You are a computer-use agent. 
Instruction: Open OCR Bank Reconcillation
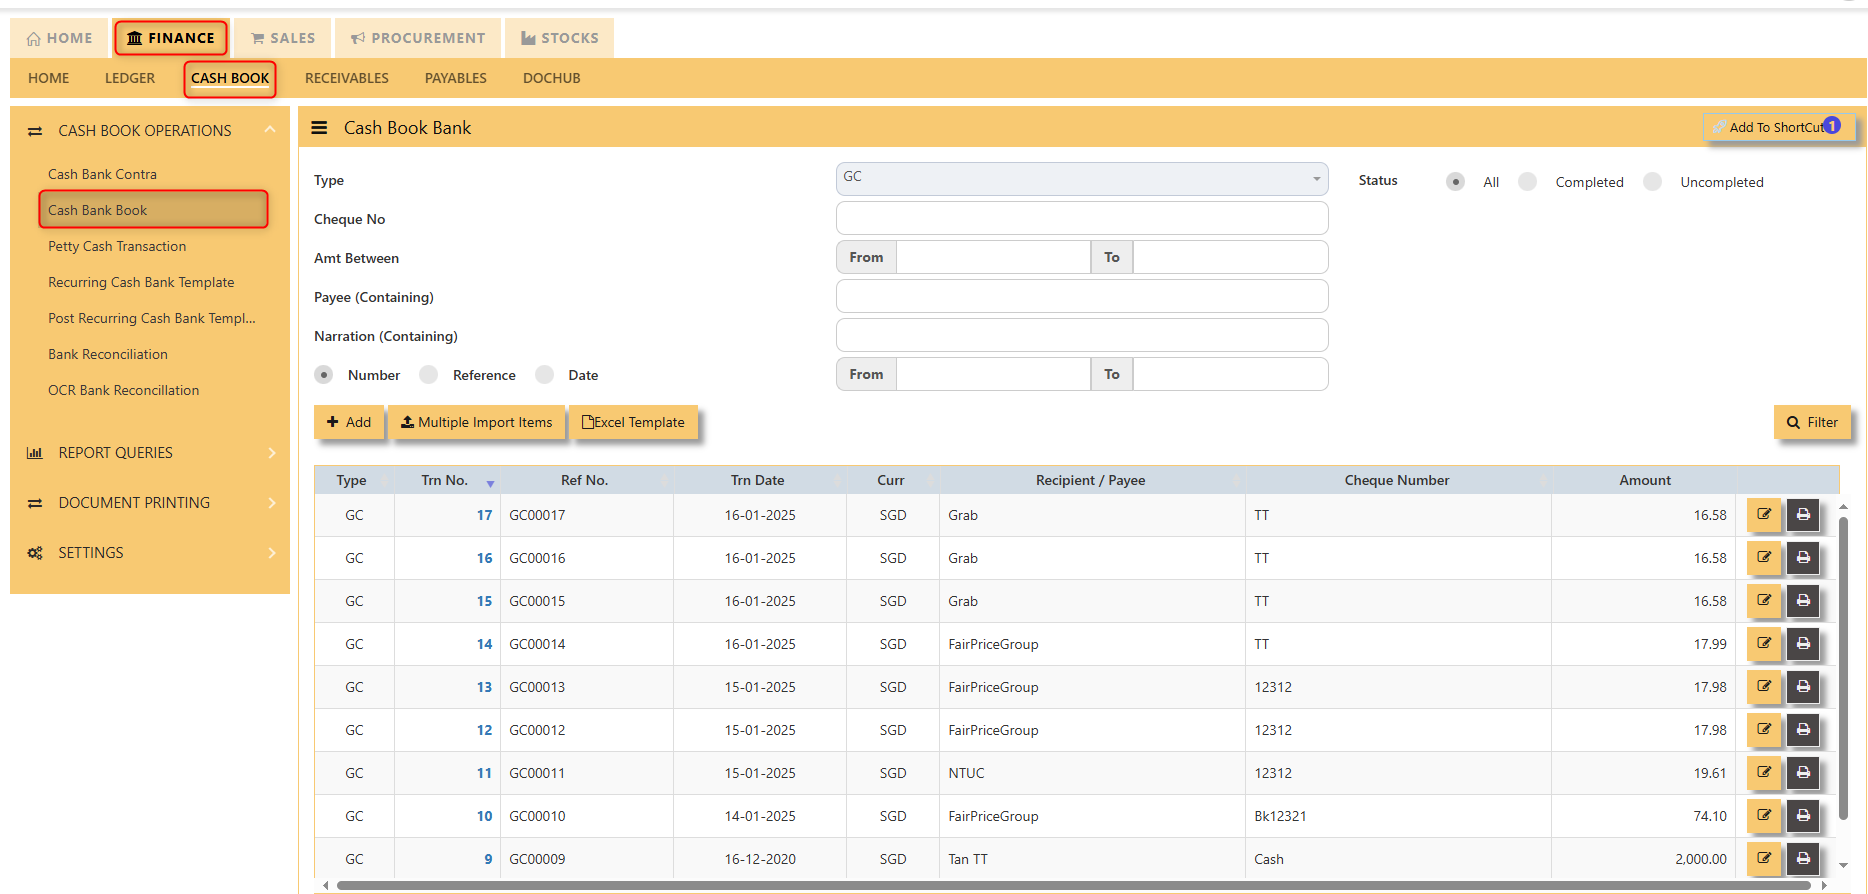124,390
